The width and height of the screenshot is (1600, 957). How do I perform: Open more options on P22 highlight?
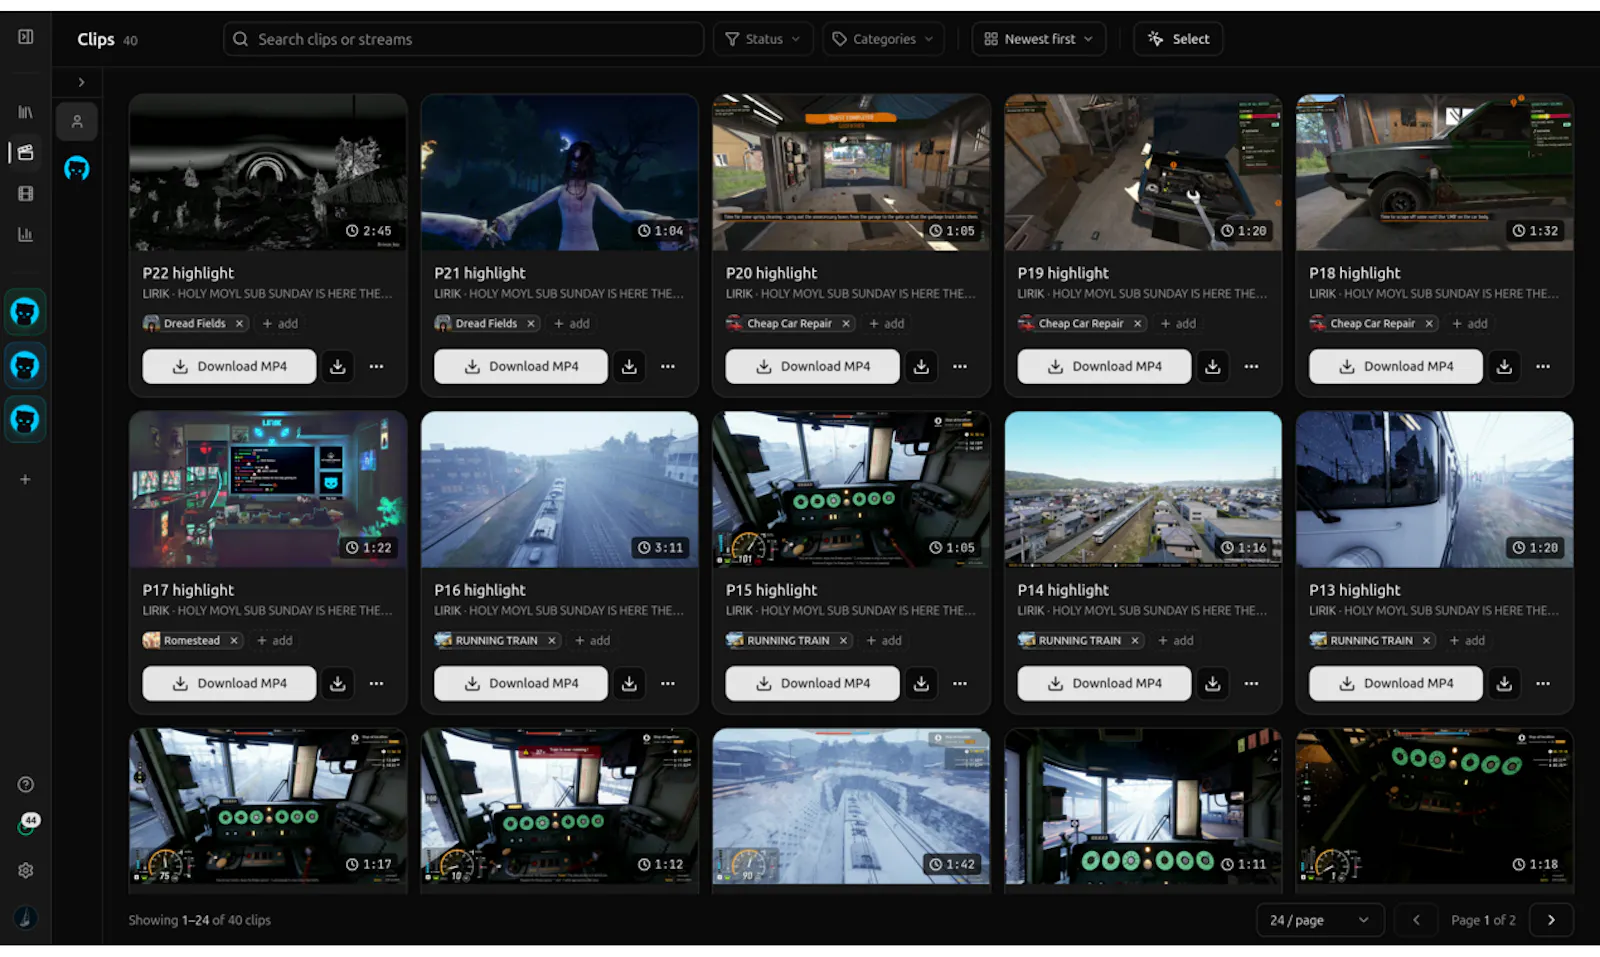[376, 367]
